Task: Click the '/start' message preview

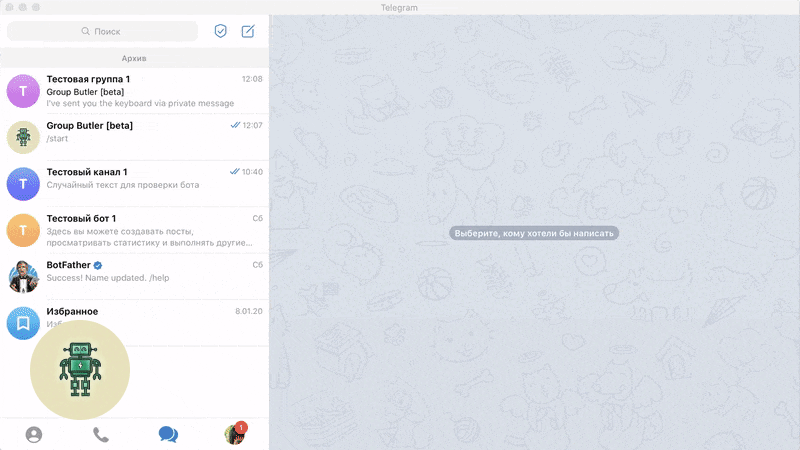Action: (57, 138)
